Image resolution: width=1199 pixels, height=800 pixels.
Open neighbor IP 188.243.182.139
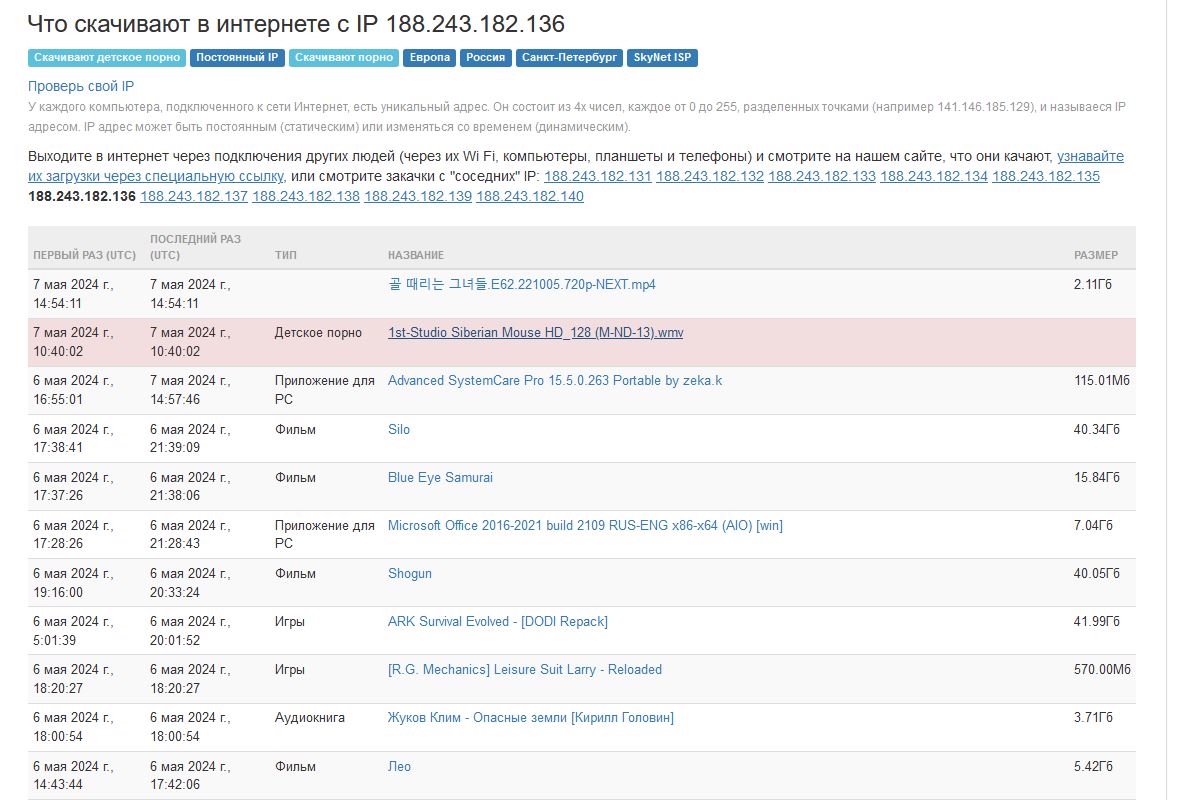[418, 196]
